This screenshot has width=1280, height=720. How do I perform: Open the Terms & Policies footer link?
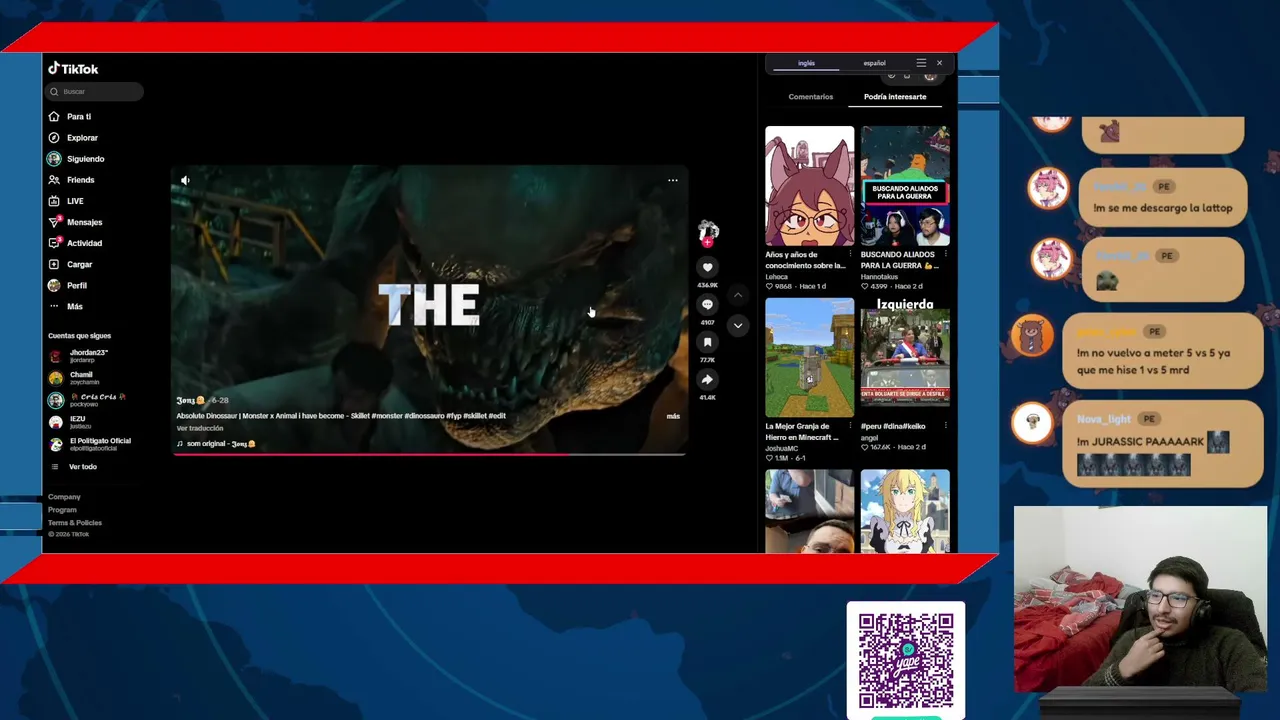point(75,523)
